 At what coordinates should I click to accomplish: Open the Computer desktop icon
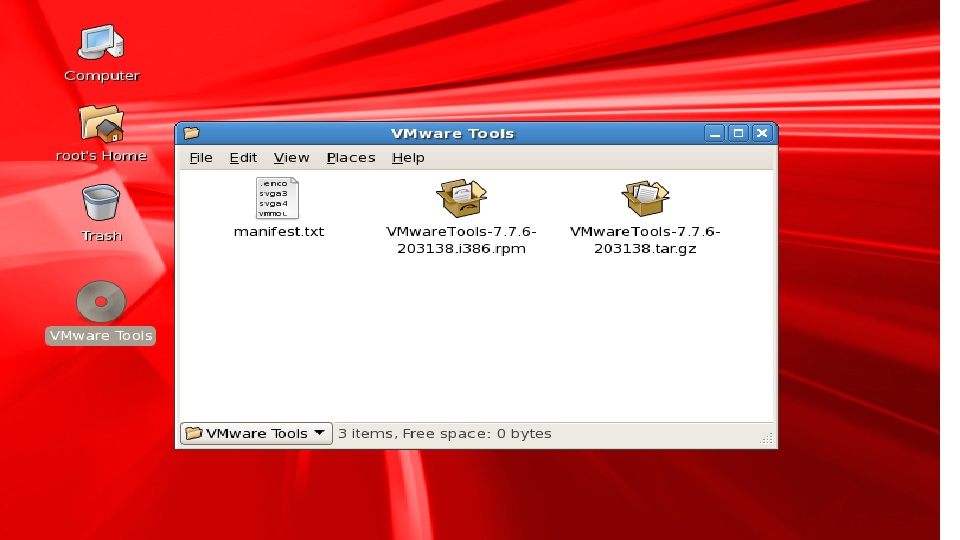tap(101, 42)
